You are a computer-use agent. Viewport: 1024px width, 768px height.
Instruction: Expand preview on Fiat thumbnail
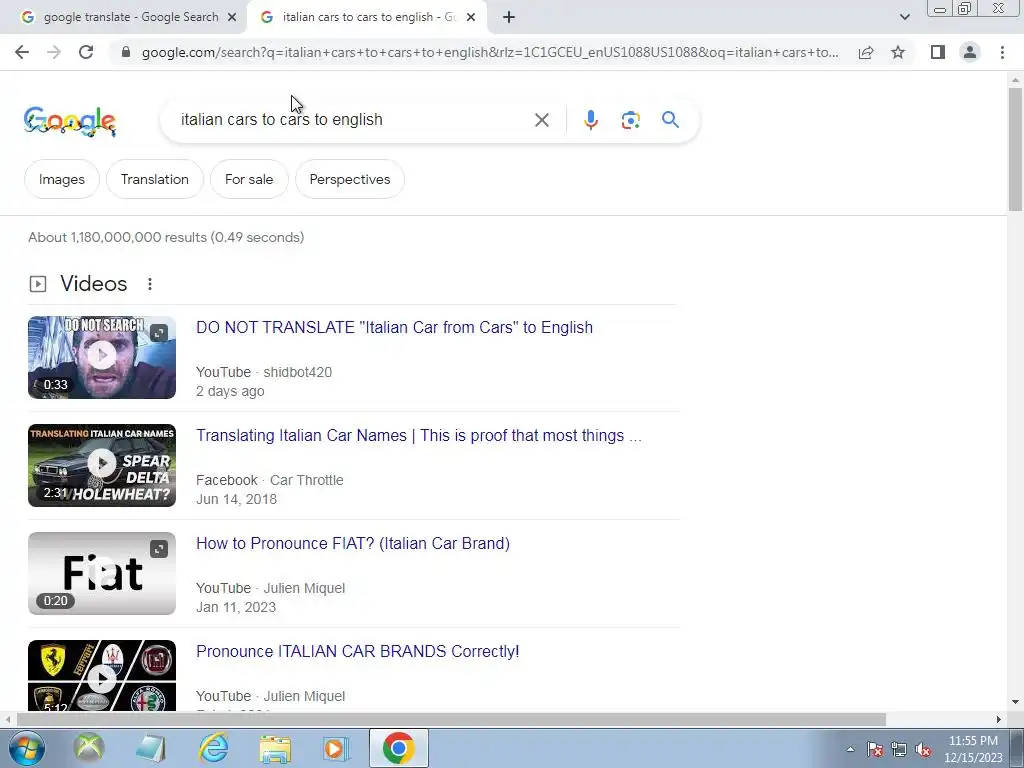click(x=159, y=549)
